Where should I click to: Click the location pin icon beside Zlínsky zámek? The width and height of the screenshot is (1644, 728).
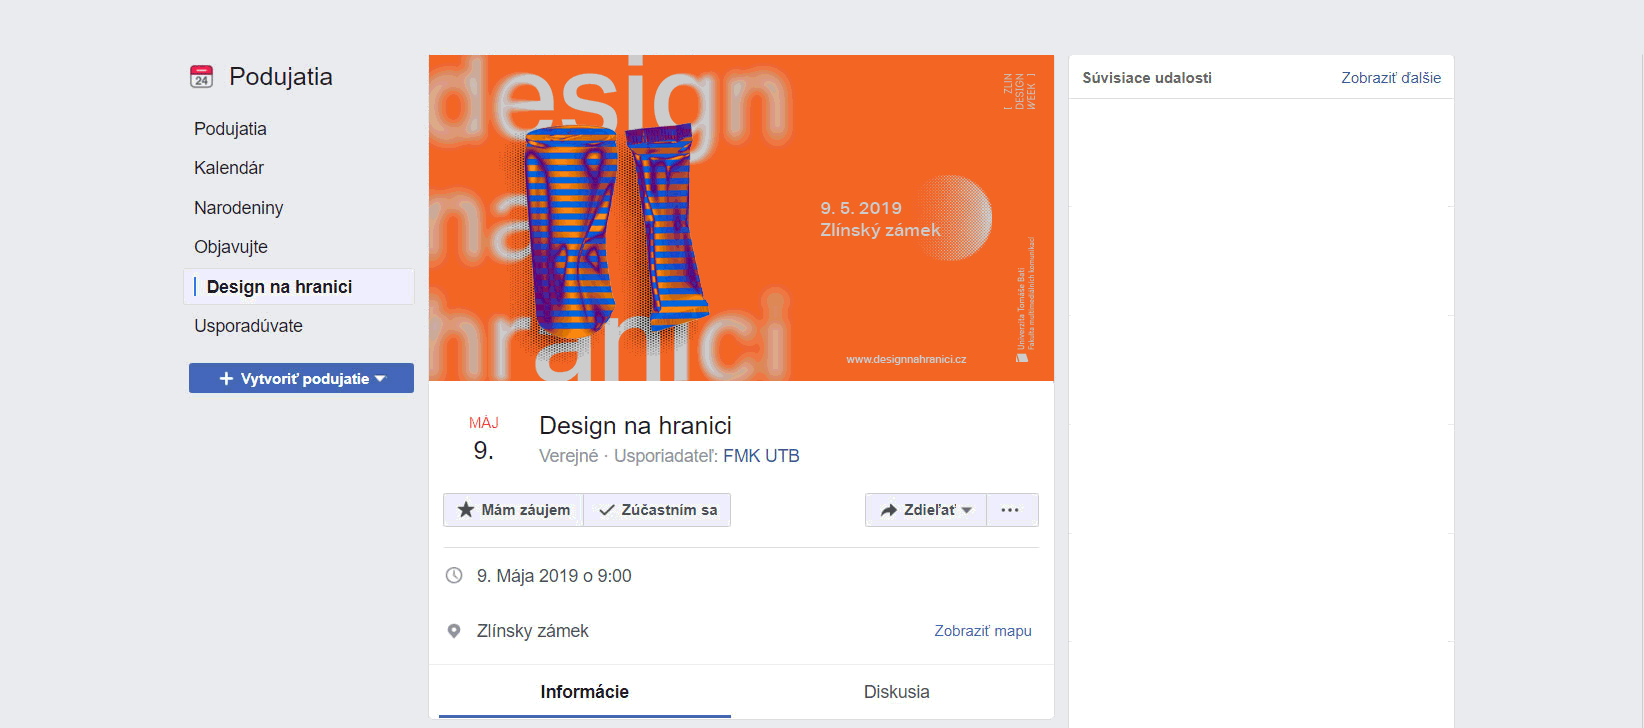[x=454, y=631]
